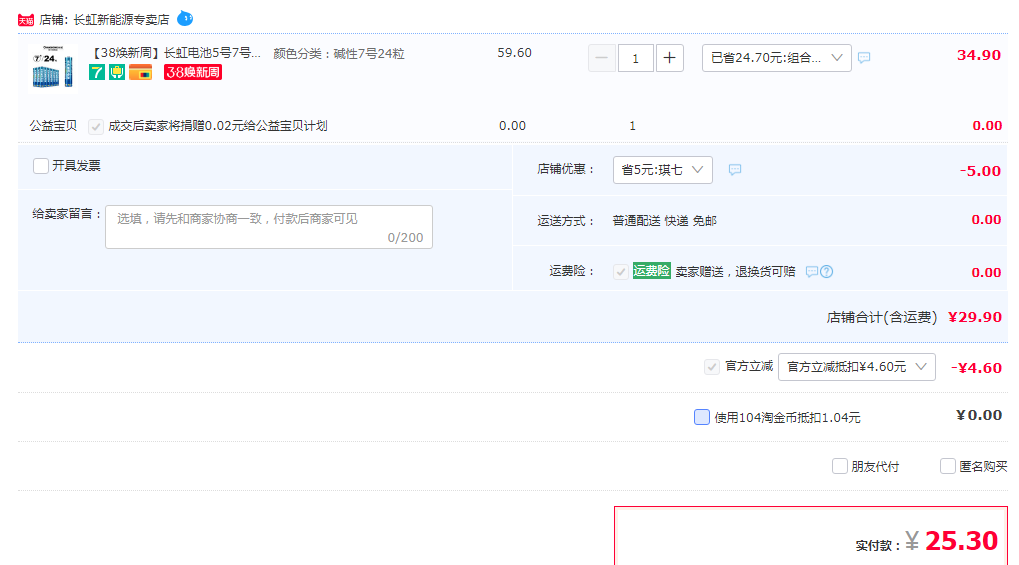The height and width of the screenshot is (565, 1019).
Task: Click the comment icon after 退换货可赔
Action: pyautogui.click(x=811, y=272)
